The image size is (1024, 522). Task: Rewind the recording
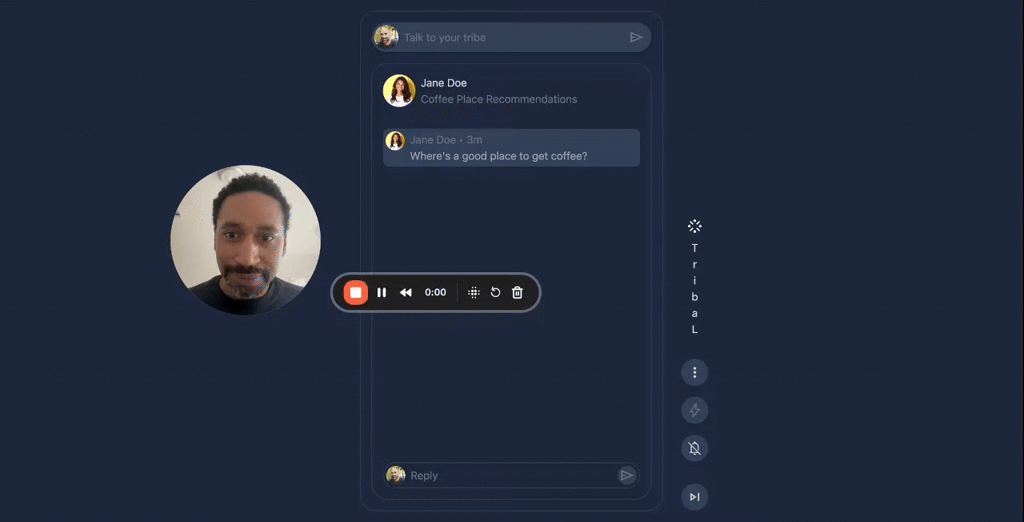(x=406, y=293)
